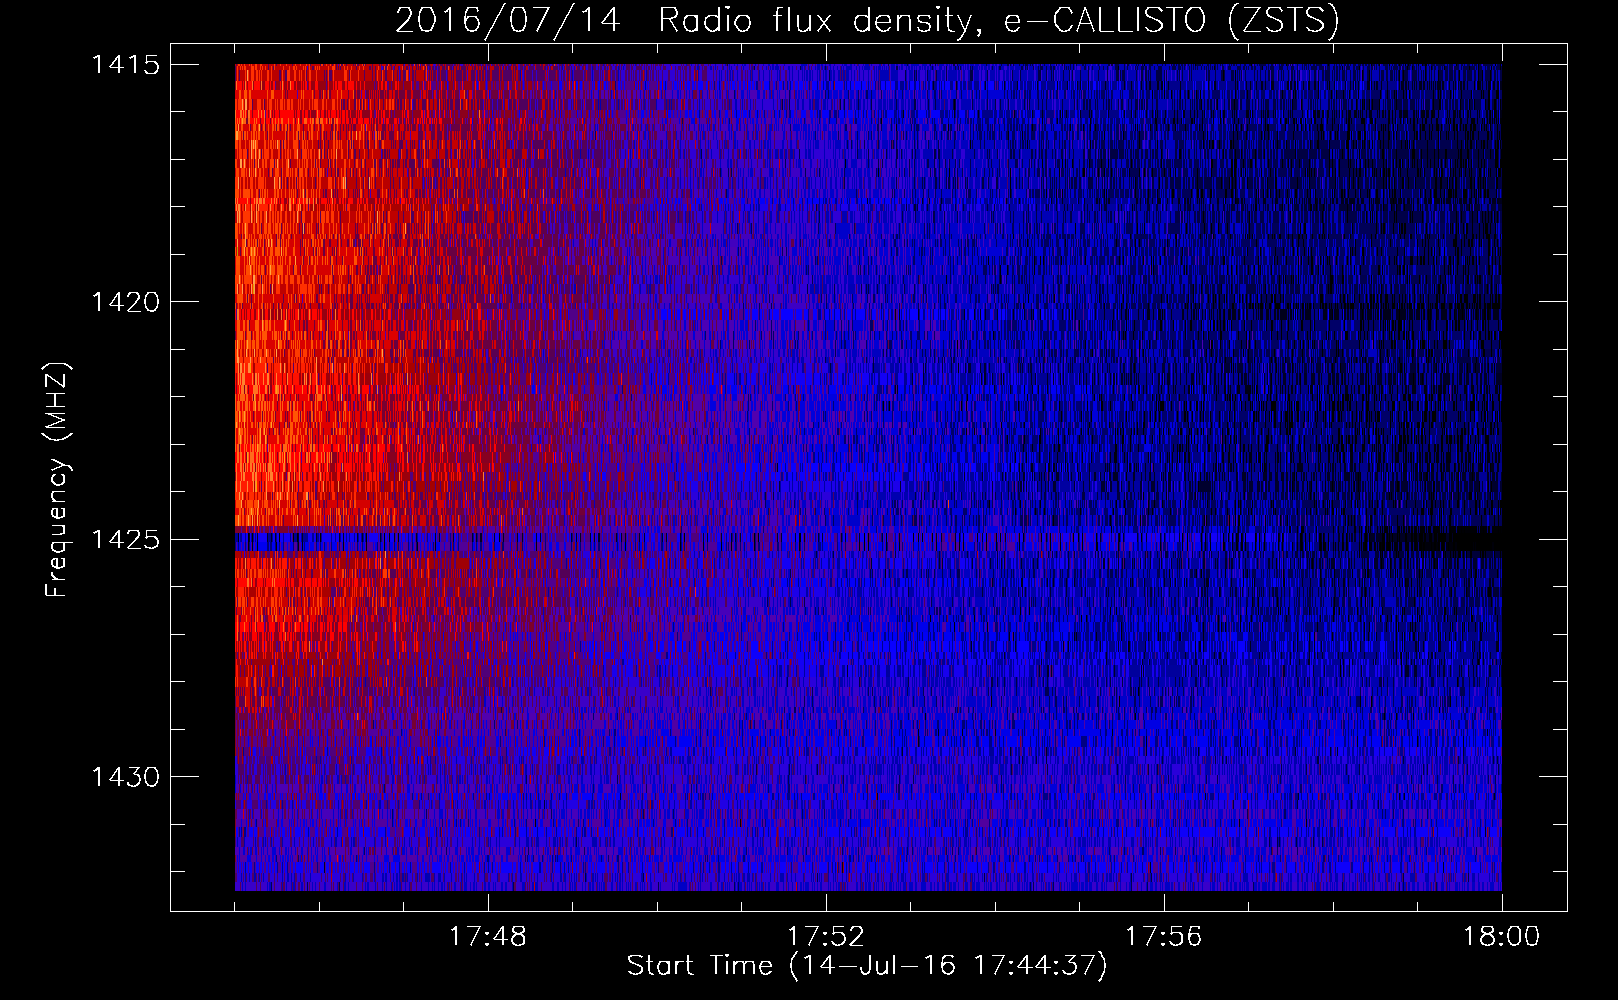Click the '1415' frequency axis label
This screenshot has height=1000, width=1618.
pyautogui.click(x=125, y=65)
